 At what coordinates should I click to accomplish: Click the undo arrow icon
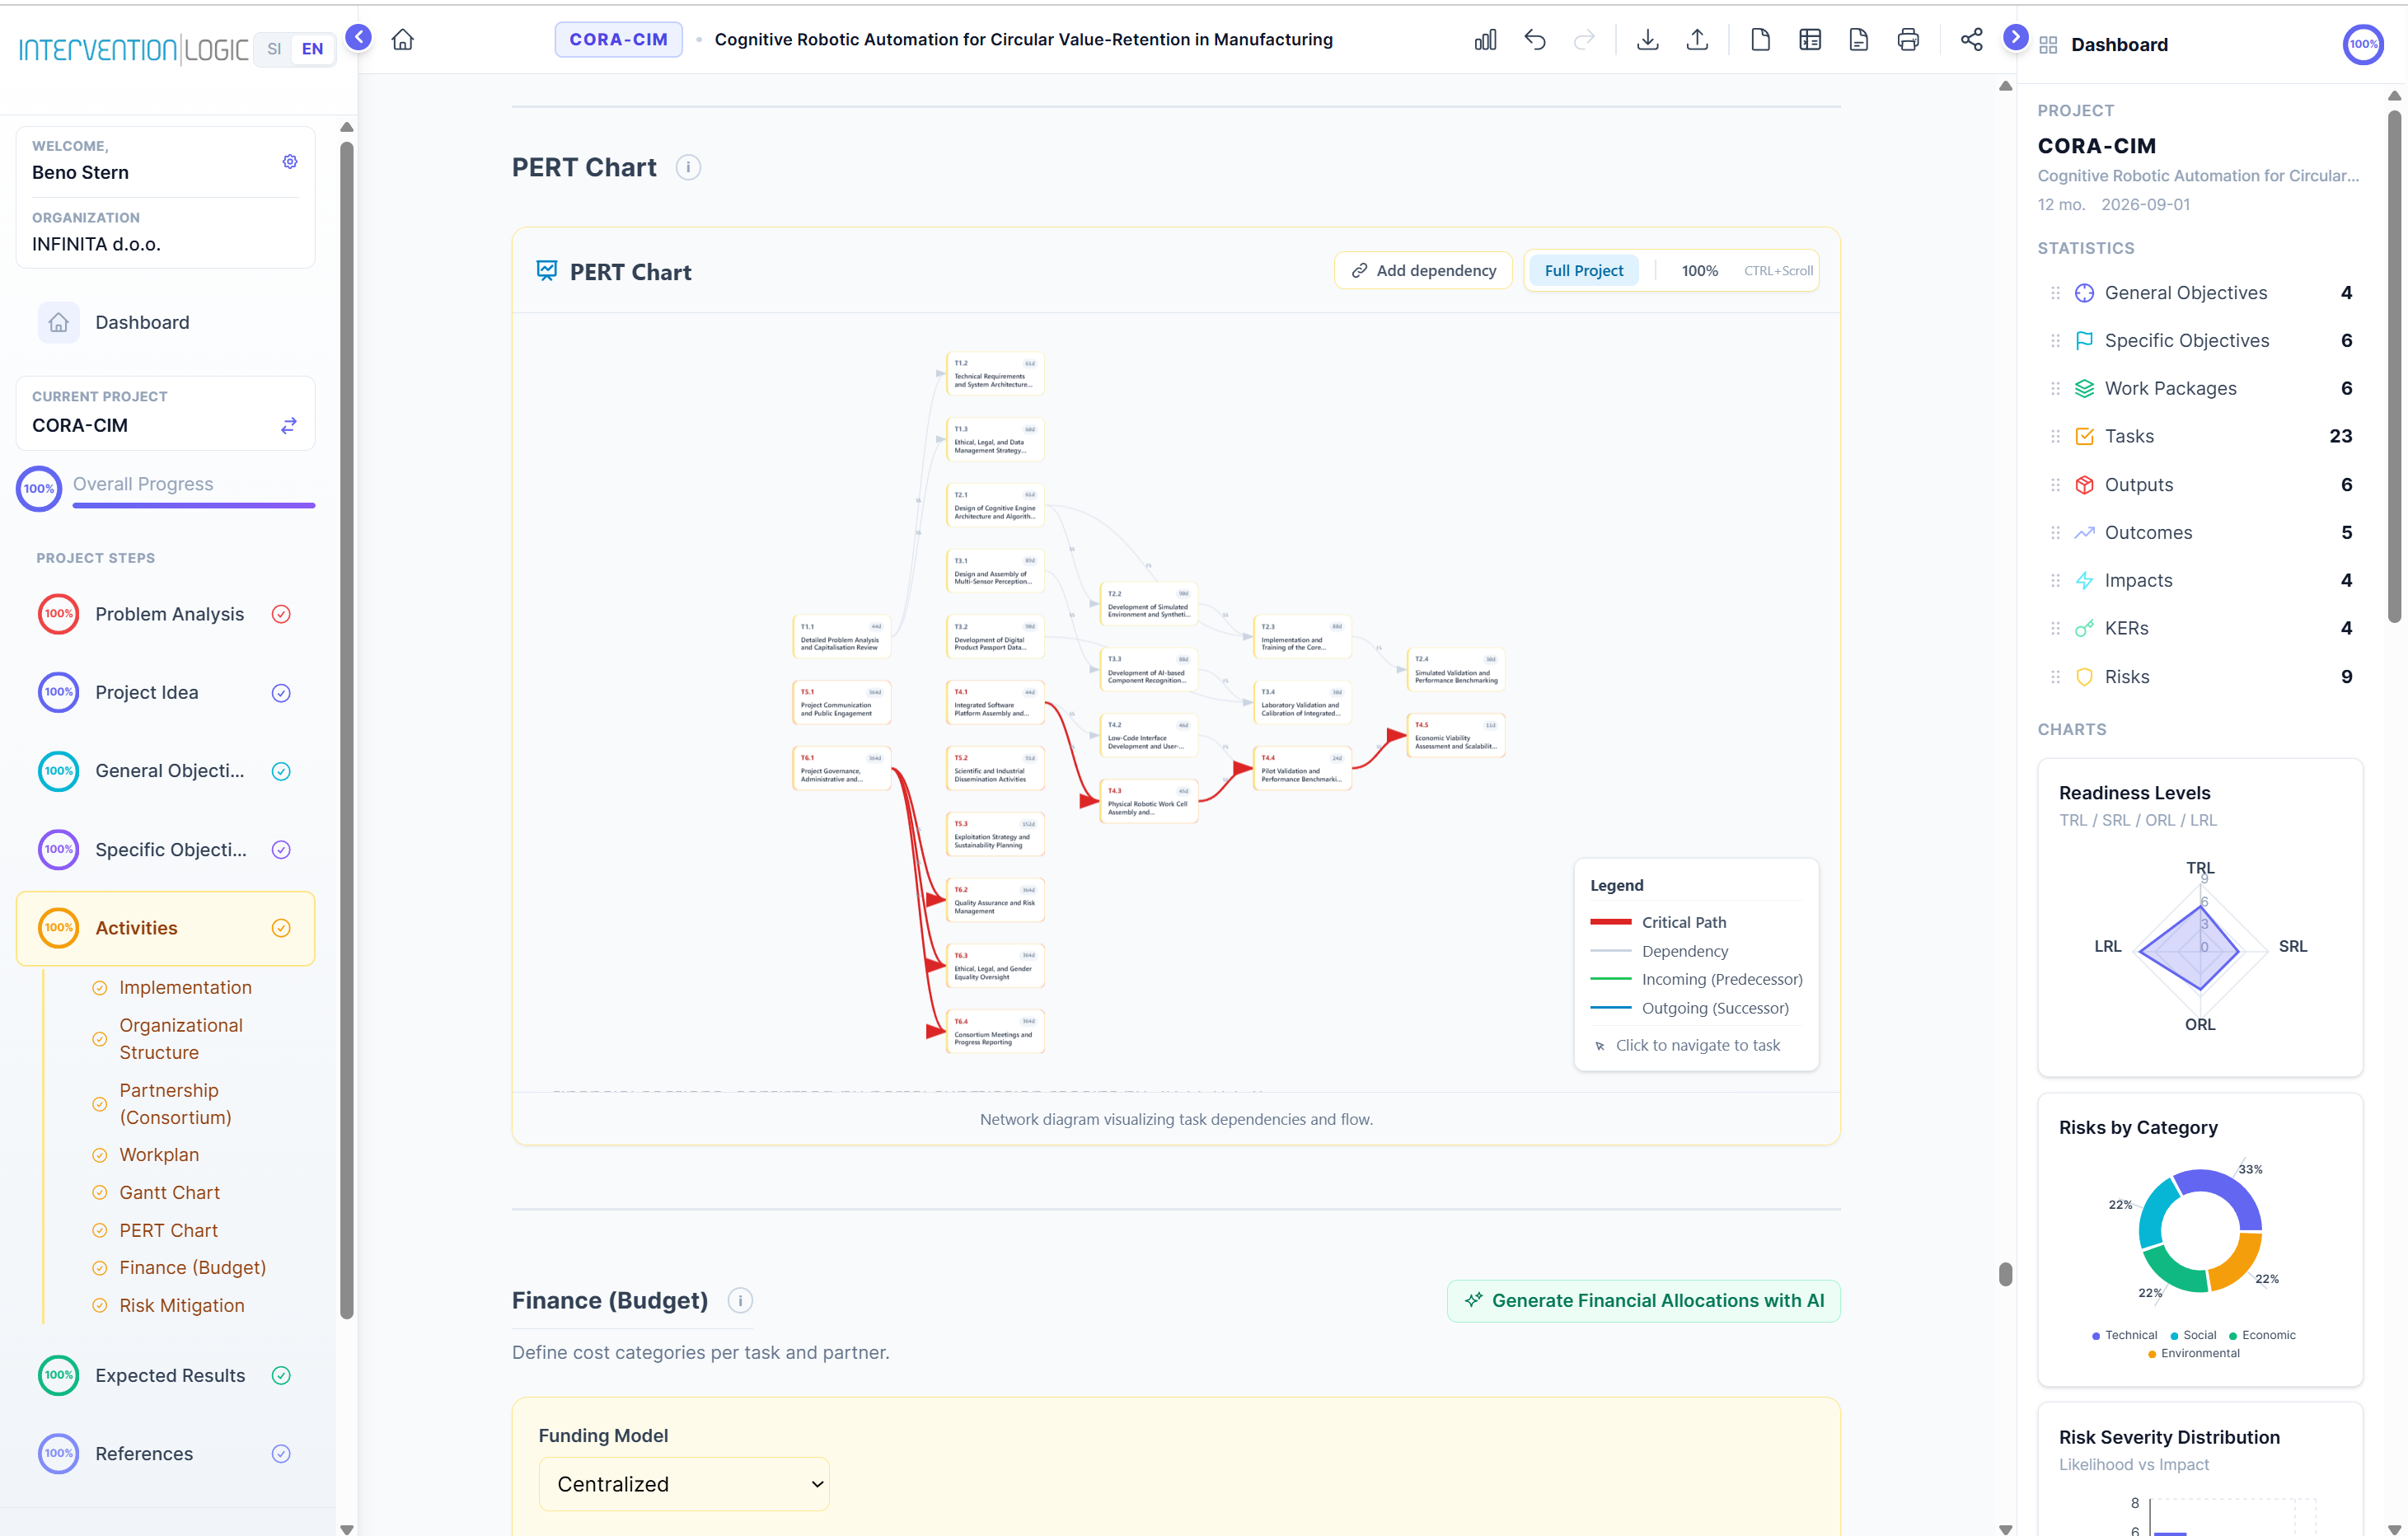[x=1535, y=40]
